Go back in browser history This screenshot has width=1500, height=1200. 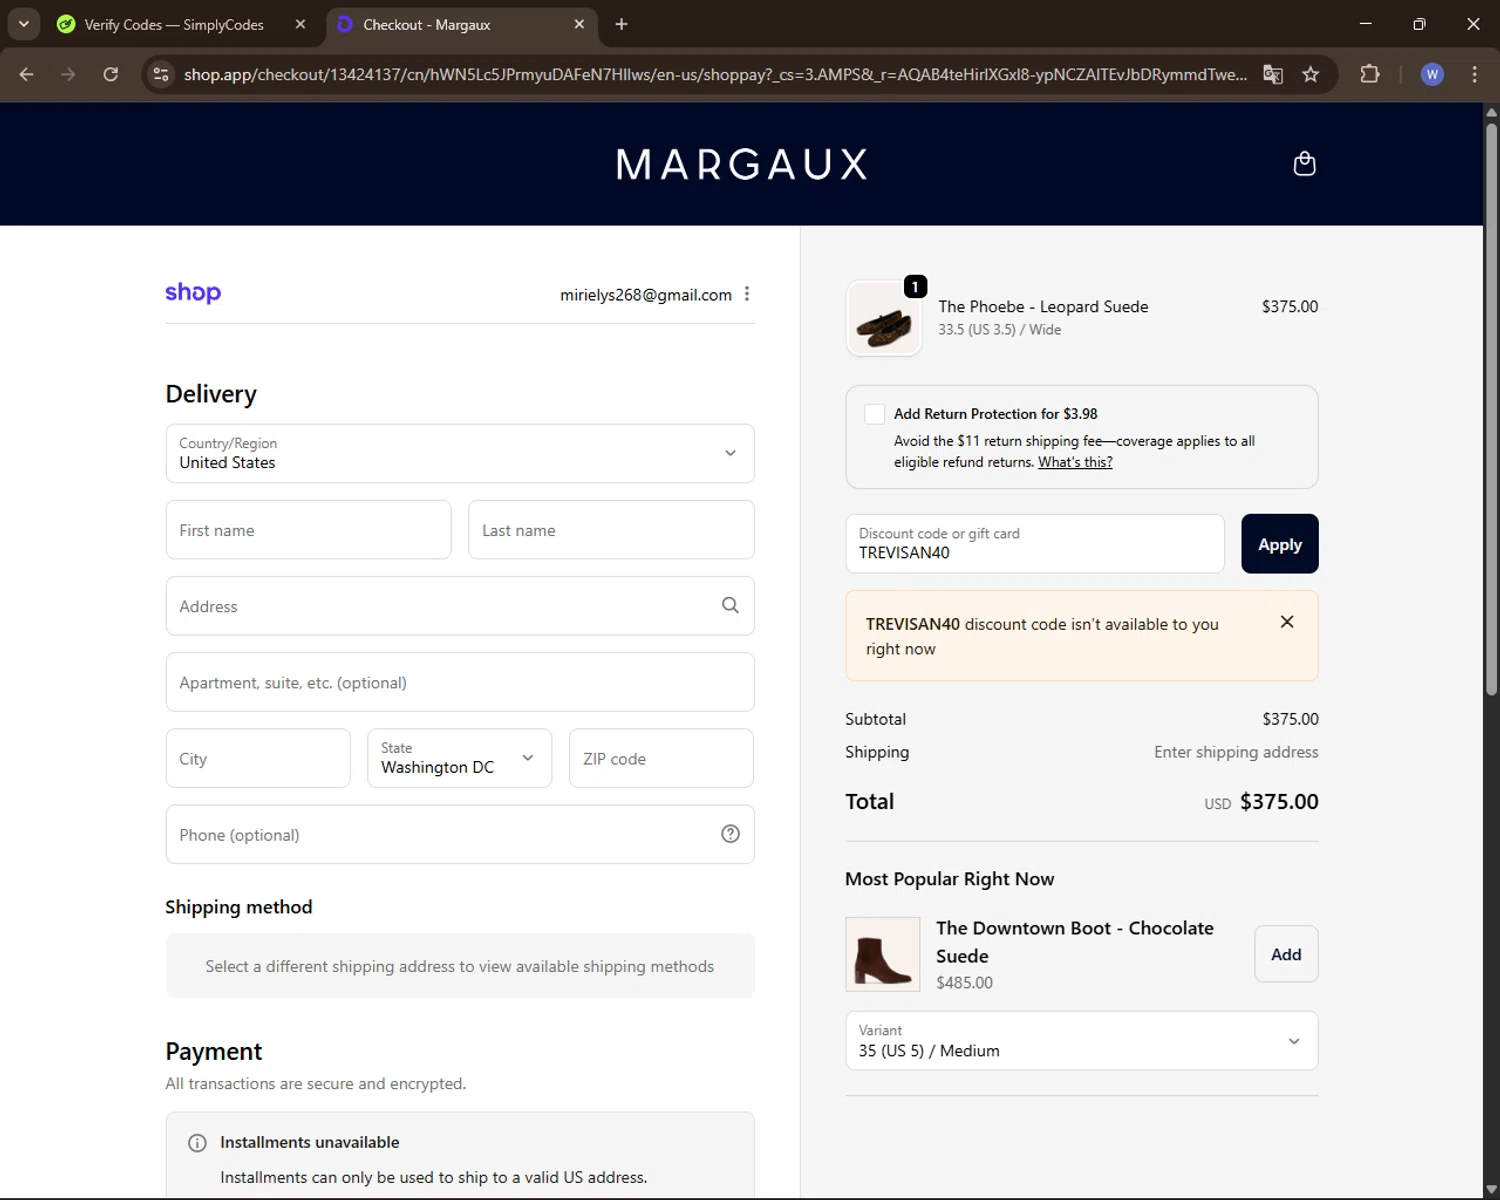pyautogui.click(x=27, y=74)
